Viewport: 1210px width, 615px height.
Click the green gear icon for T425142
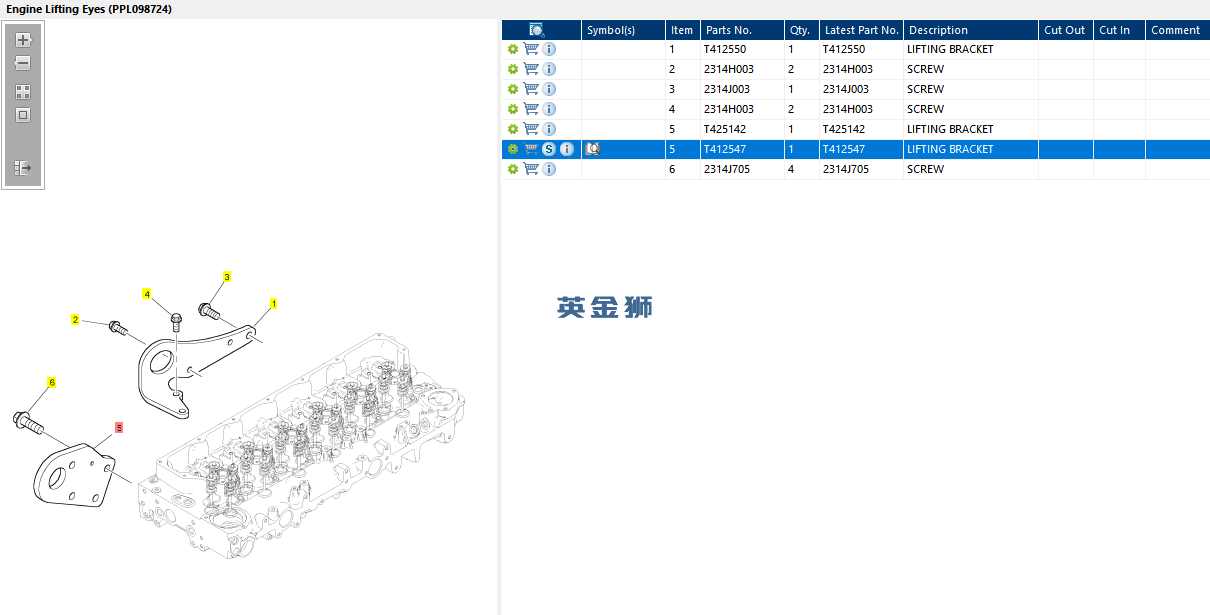point(513,129)
